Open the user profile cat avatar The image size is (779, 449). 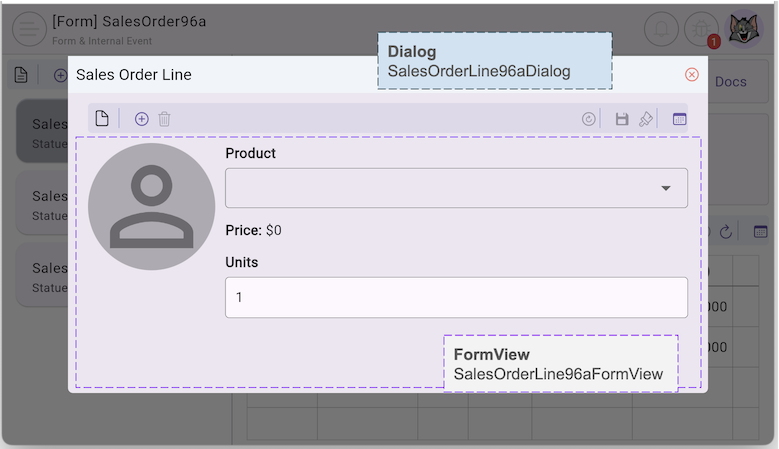pyautogui.click(x=744, y=29)
